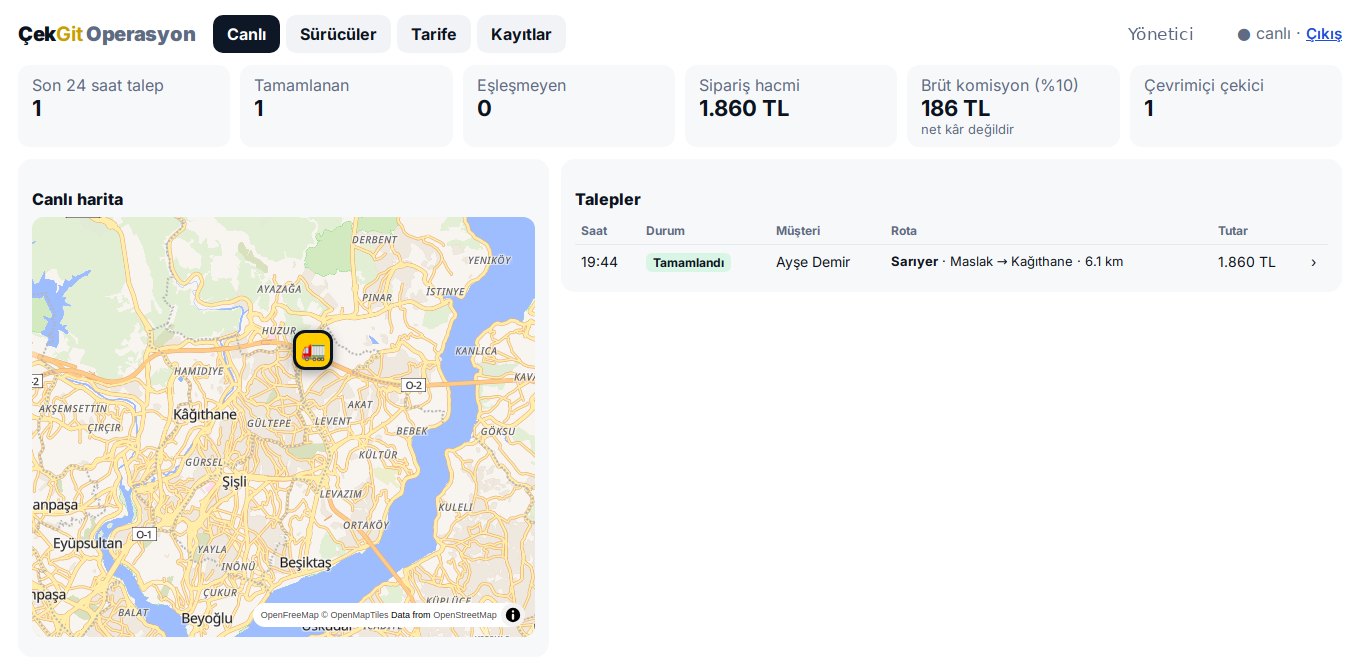1360x670 pixels.
Task: Click the Durum column header
Action: (665, 231)
